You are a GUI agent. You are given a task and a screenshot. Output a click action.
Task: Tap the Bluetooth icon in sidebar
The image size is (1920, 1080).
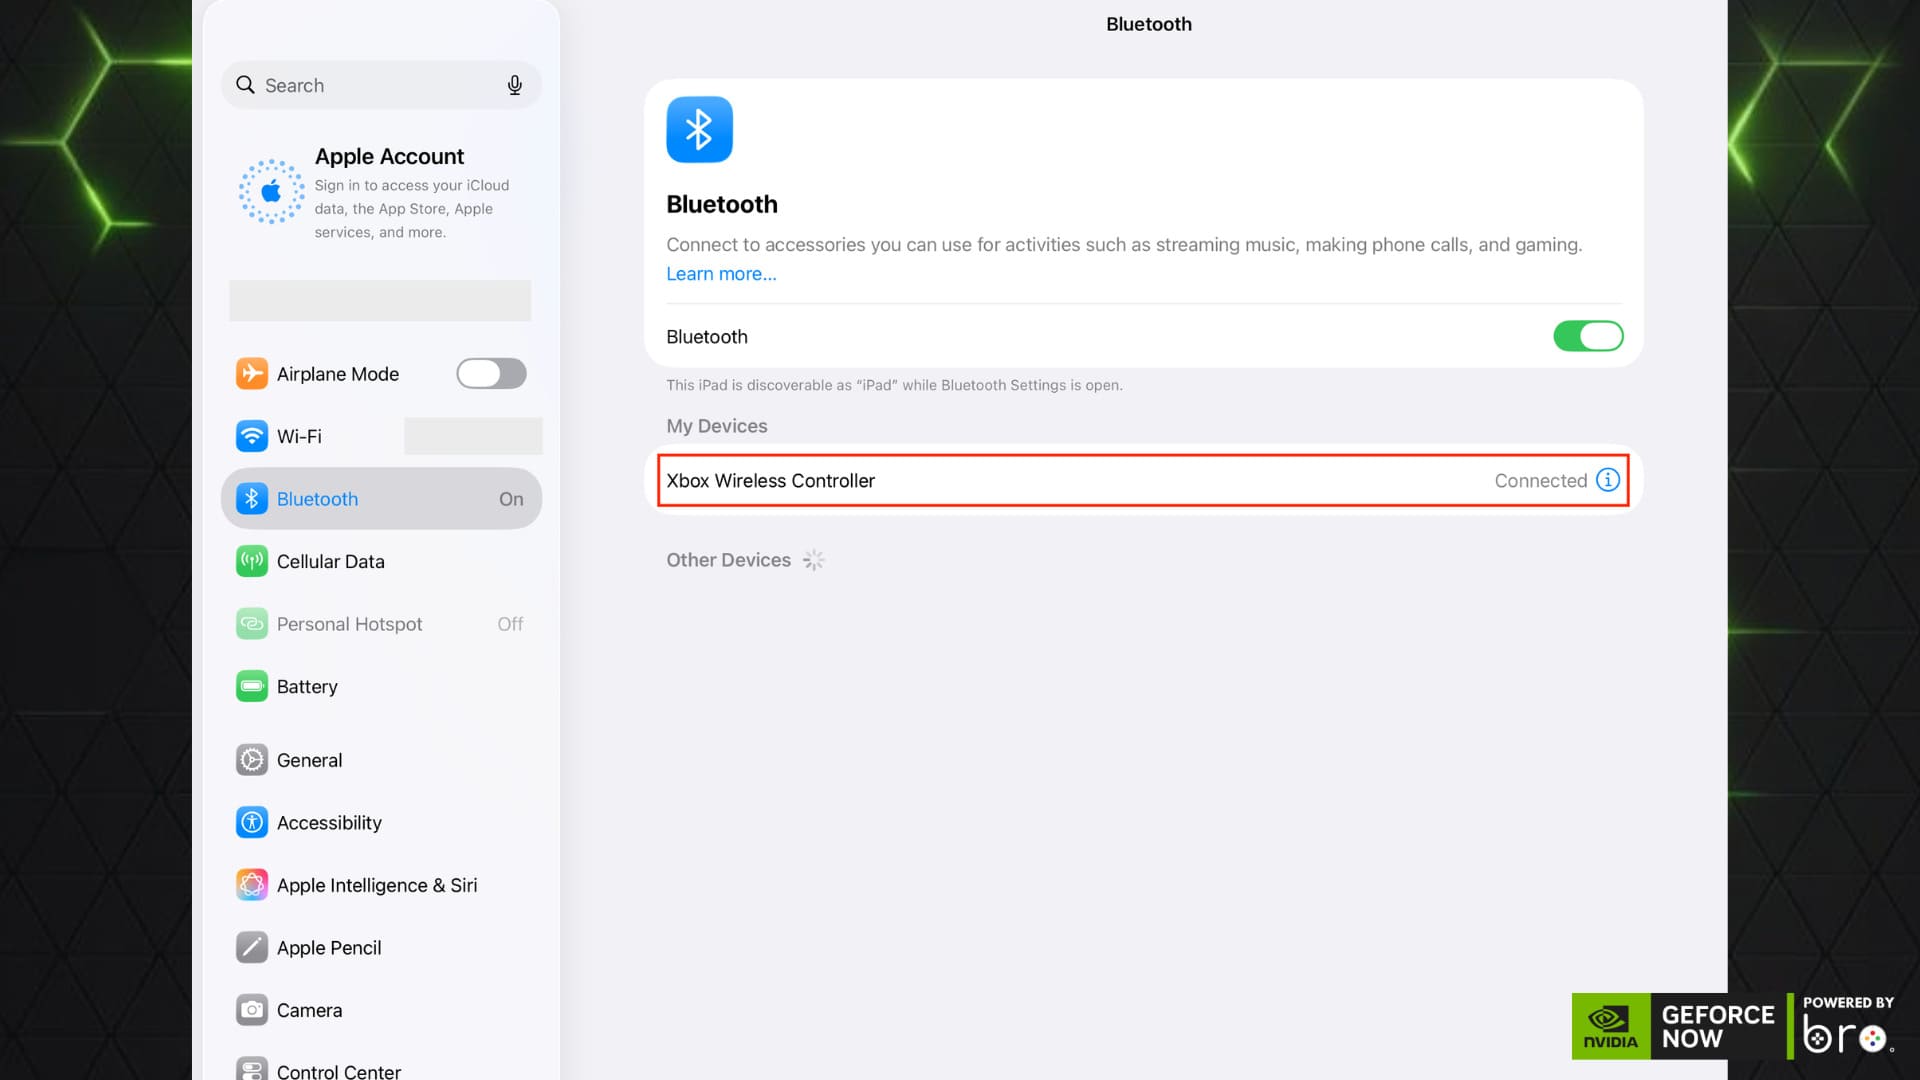(x=252, y=498)
